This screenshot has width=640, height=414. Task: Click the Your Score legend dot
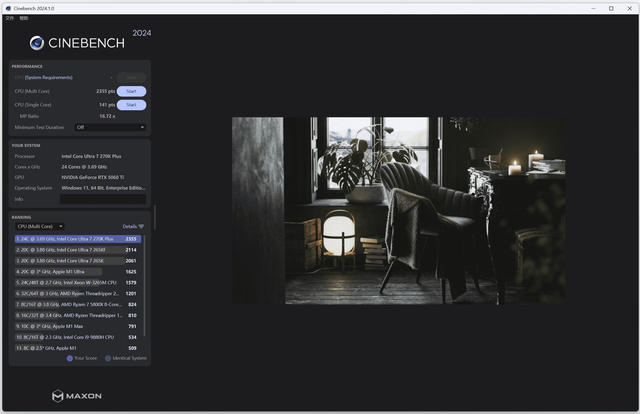pos(70,357)
